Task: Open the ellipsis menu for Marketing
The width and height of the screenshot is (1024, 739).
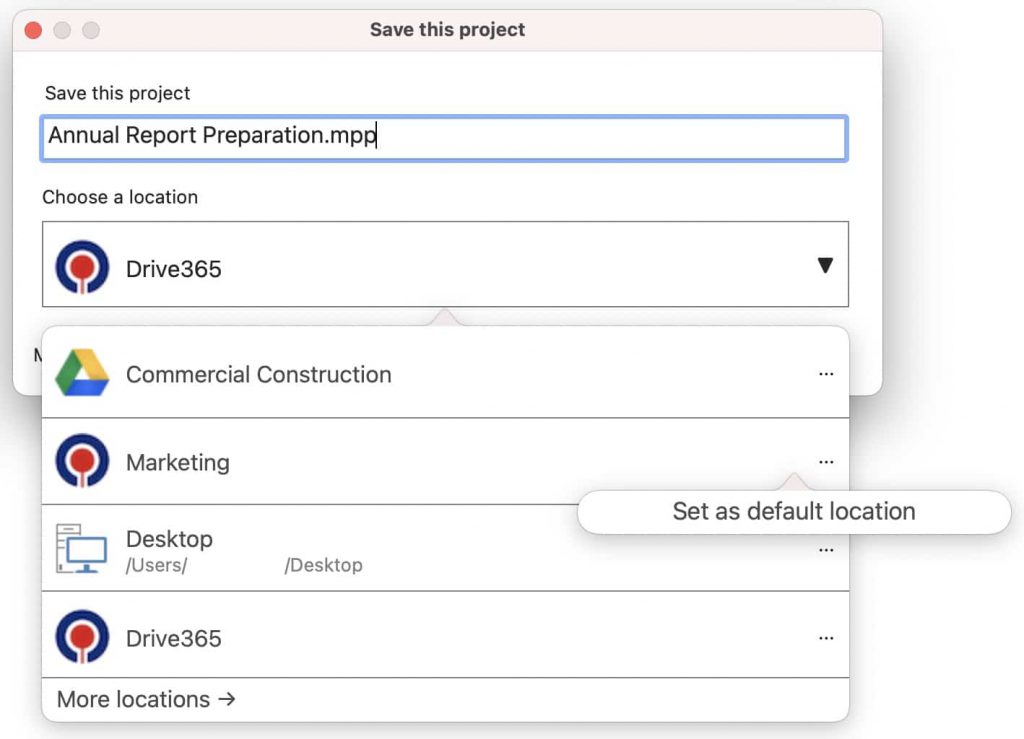Action: tap(826, 461)
